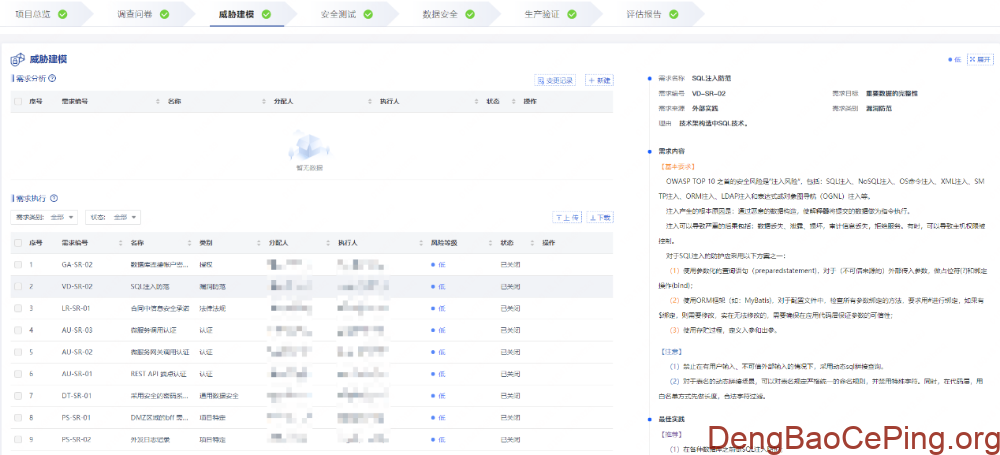Click the 威胁建模 module icon in the heading
The image size is (1000, 455).
[17, 59]
